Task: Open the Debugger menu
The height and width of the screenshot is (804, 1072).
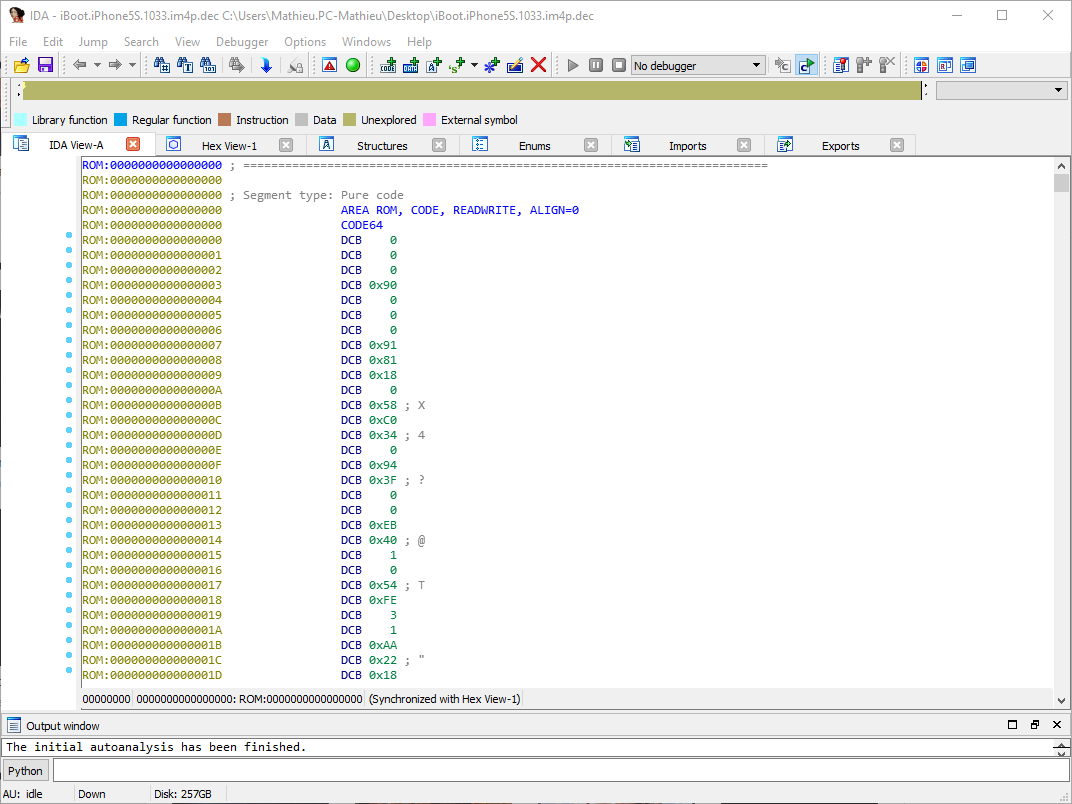Action: pos(242,42)
